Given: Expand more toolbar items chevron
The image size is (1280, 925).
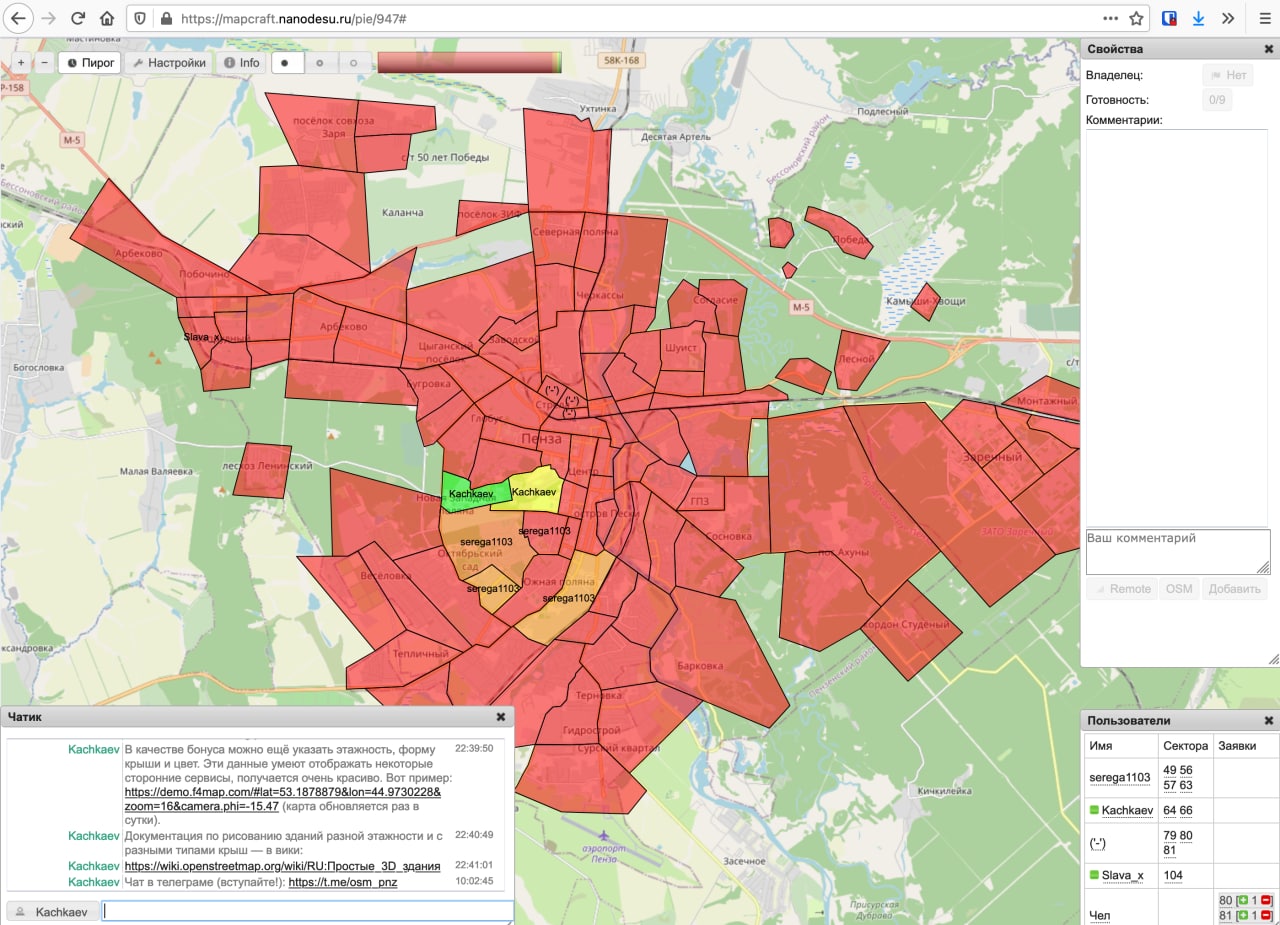Looking at the screenshot, I should point(1228,18).
